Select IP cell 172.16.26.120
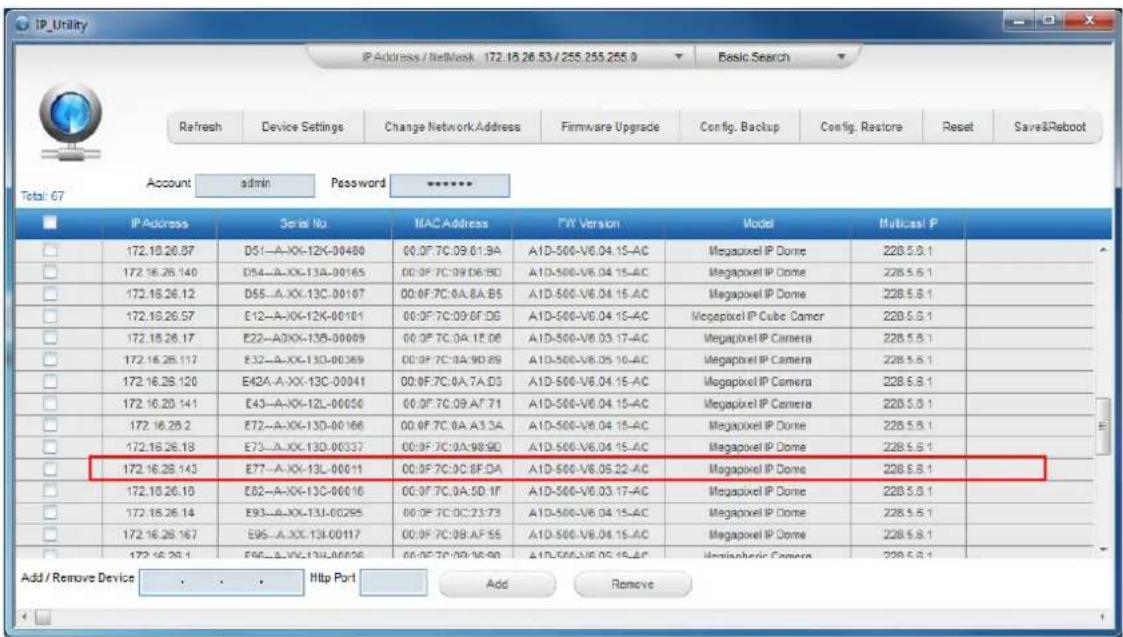The image size is (1123, 637). [x=160, y=382]
